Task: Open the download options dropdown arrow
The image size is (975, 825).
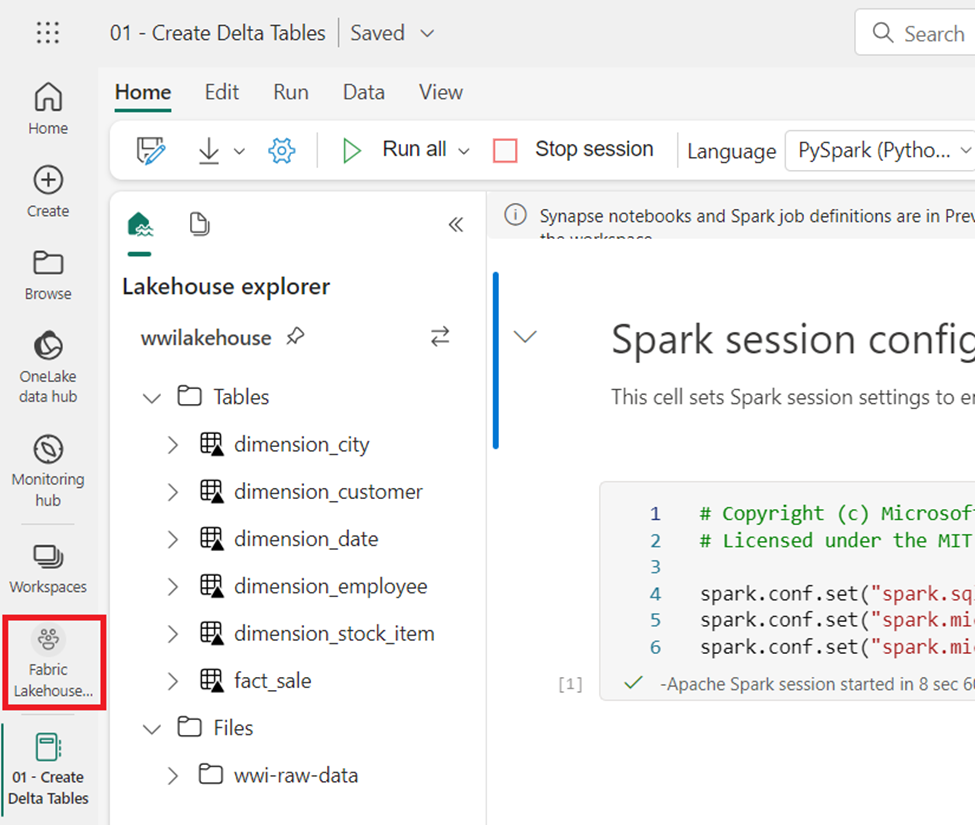Action: coord(239,151)
